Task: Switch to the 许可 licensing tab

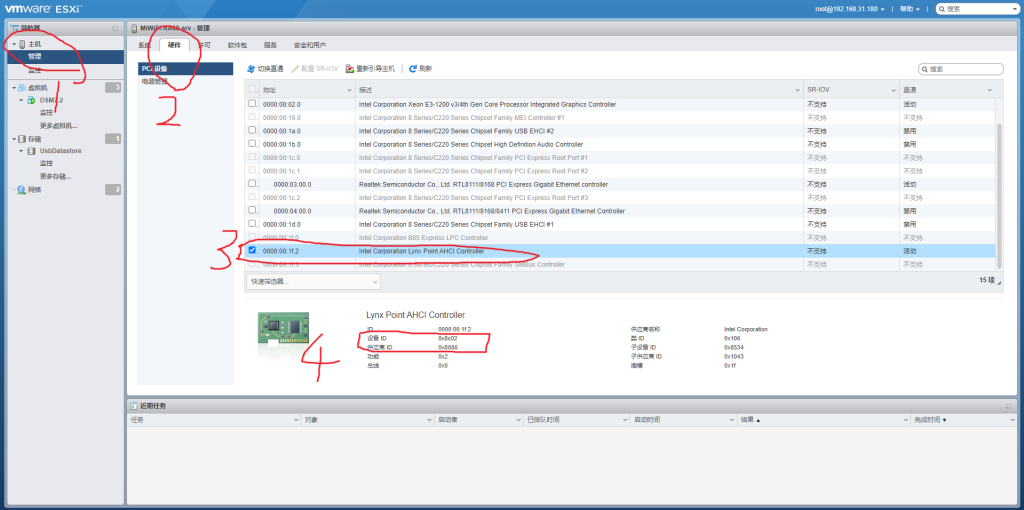Action: (204, 45)
